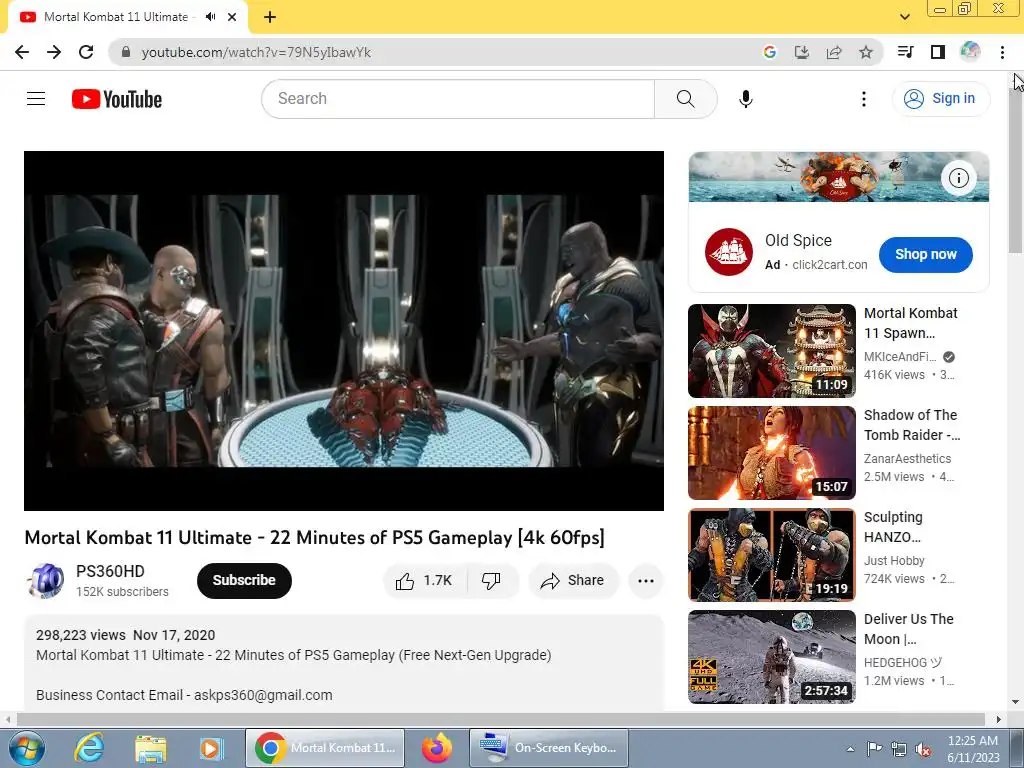Click the video player frame
Viewport: 1024px width, 768px height.
point(344,331)
